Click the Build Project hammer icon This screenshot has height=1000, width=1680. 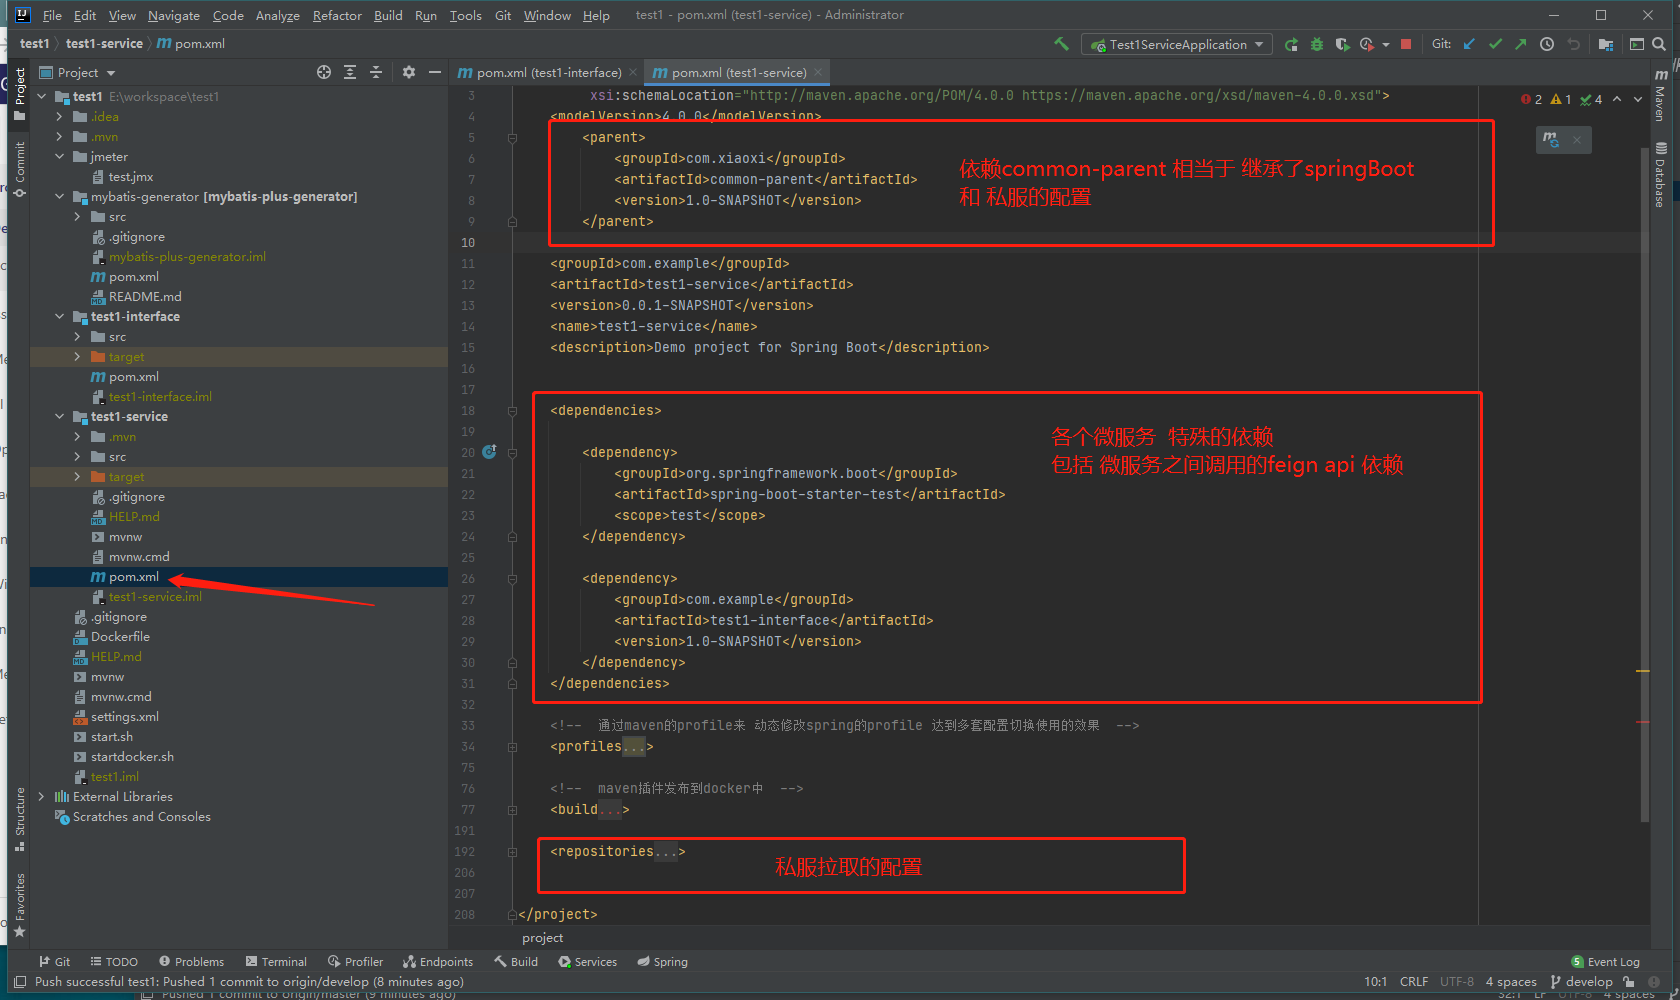click(x=1061, y=44)
